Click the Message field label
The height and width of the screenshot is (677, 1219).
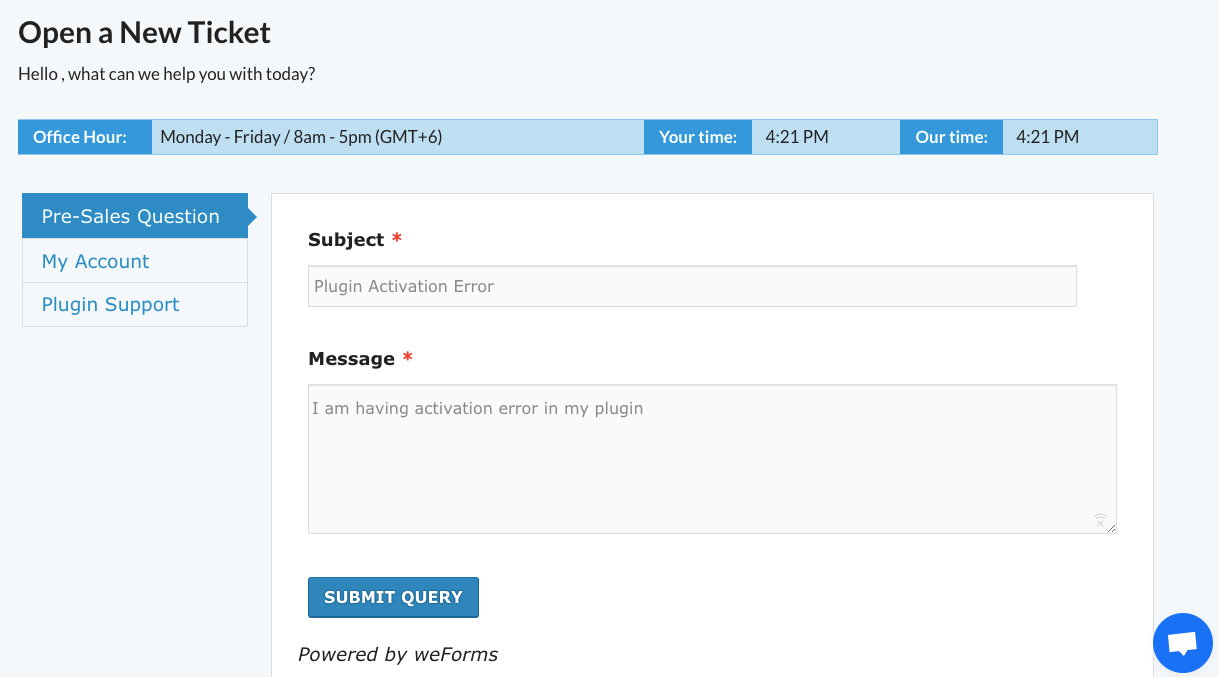349,358
